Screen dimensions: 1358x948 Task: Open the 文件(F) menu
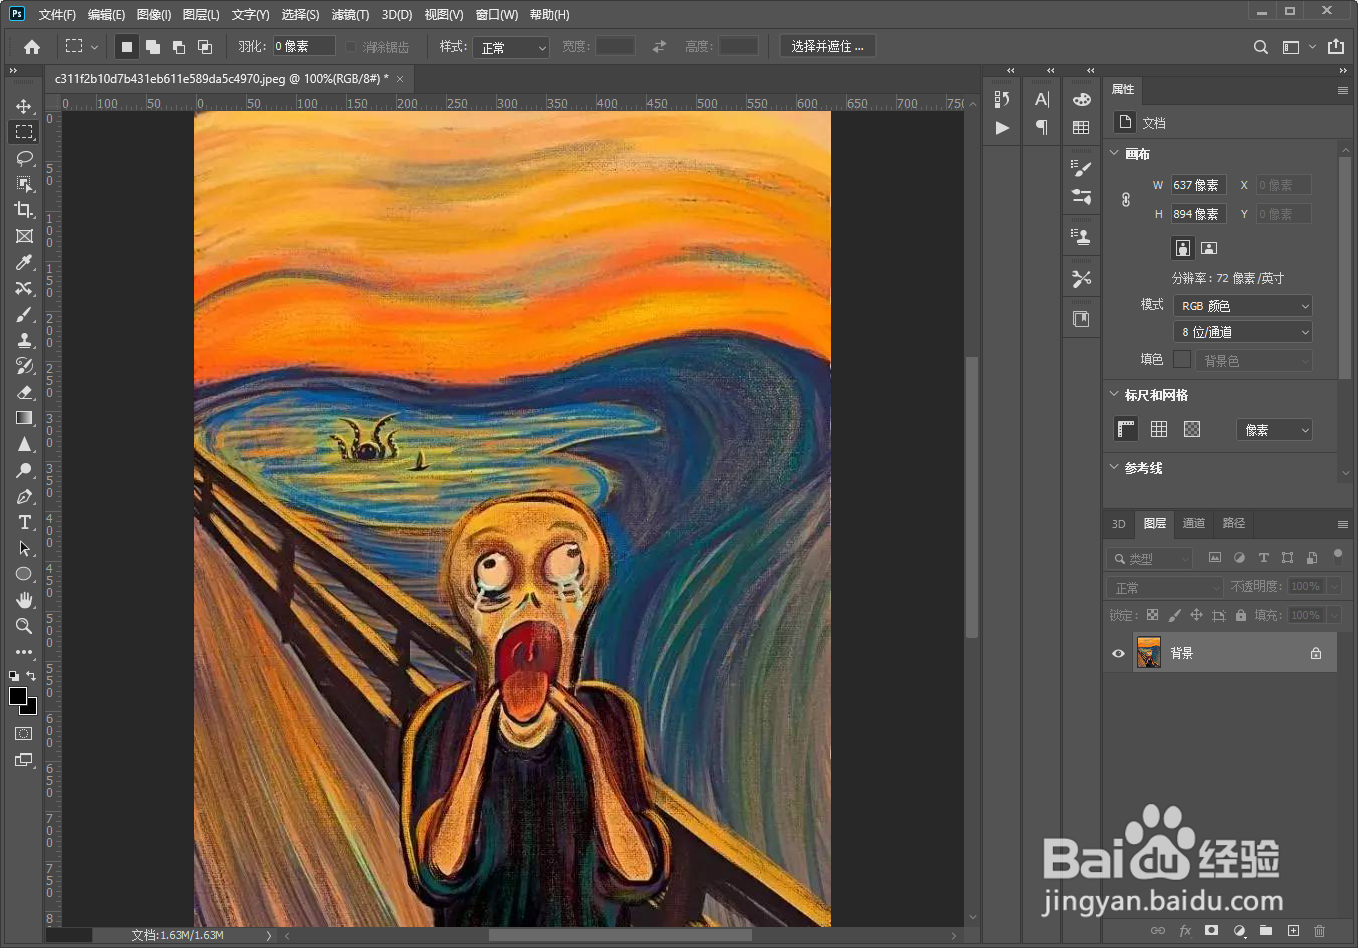pyautogui.click(x=57, y=15)
